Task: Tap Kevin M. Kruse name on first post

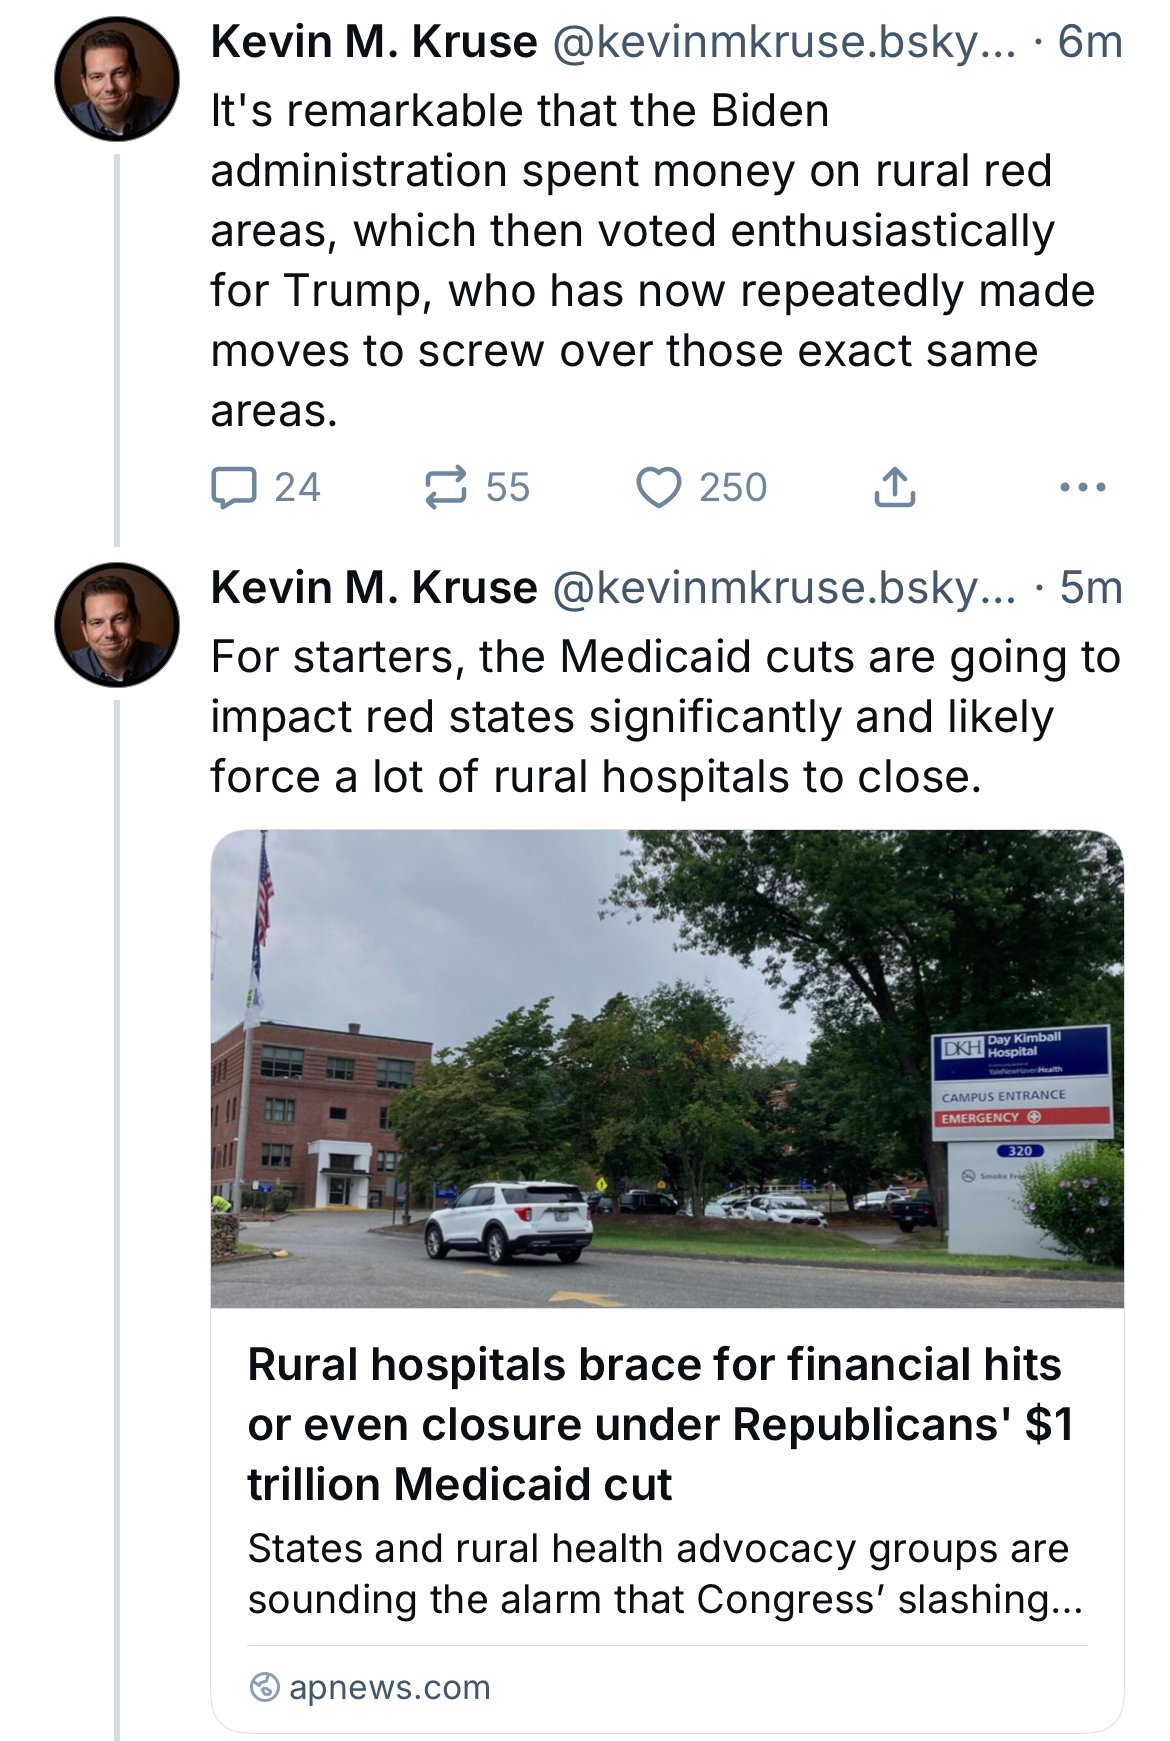Action: pyautogui.click(x=373, y=42)
